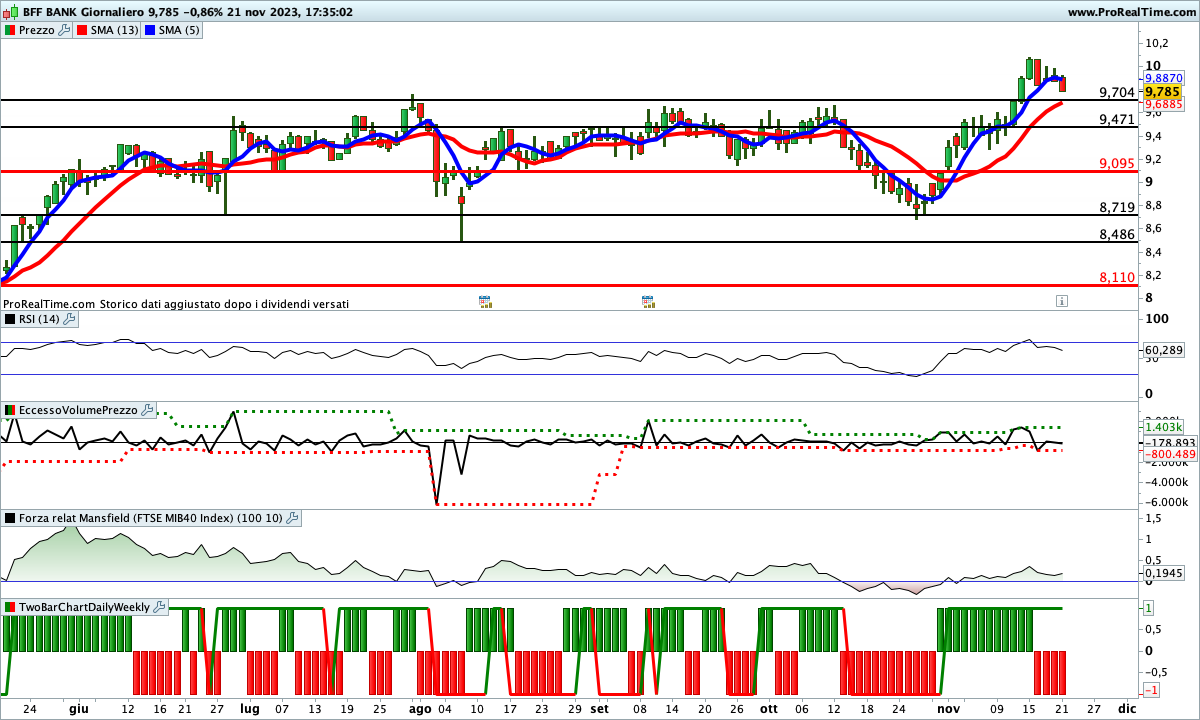Open the www.ProRealTime.com link
Screen dimensions: 1200x720
click(x=1131, y=12)
